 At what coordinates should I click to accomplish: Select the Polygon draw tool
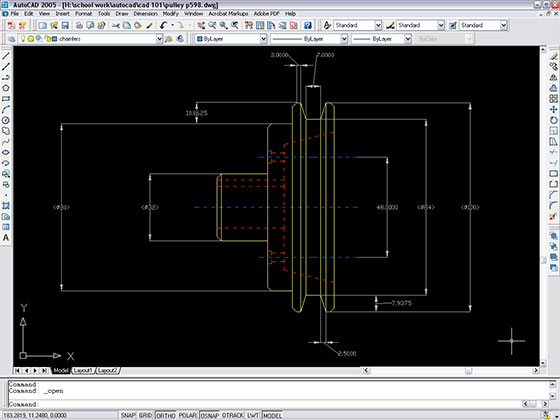pos(6,88)
